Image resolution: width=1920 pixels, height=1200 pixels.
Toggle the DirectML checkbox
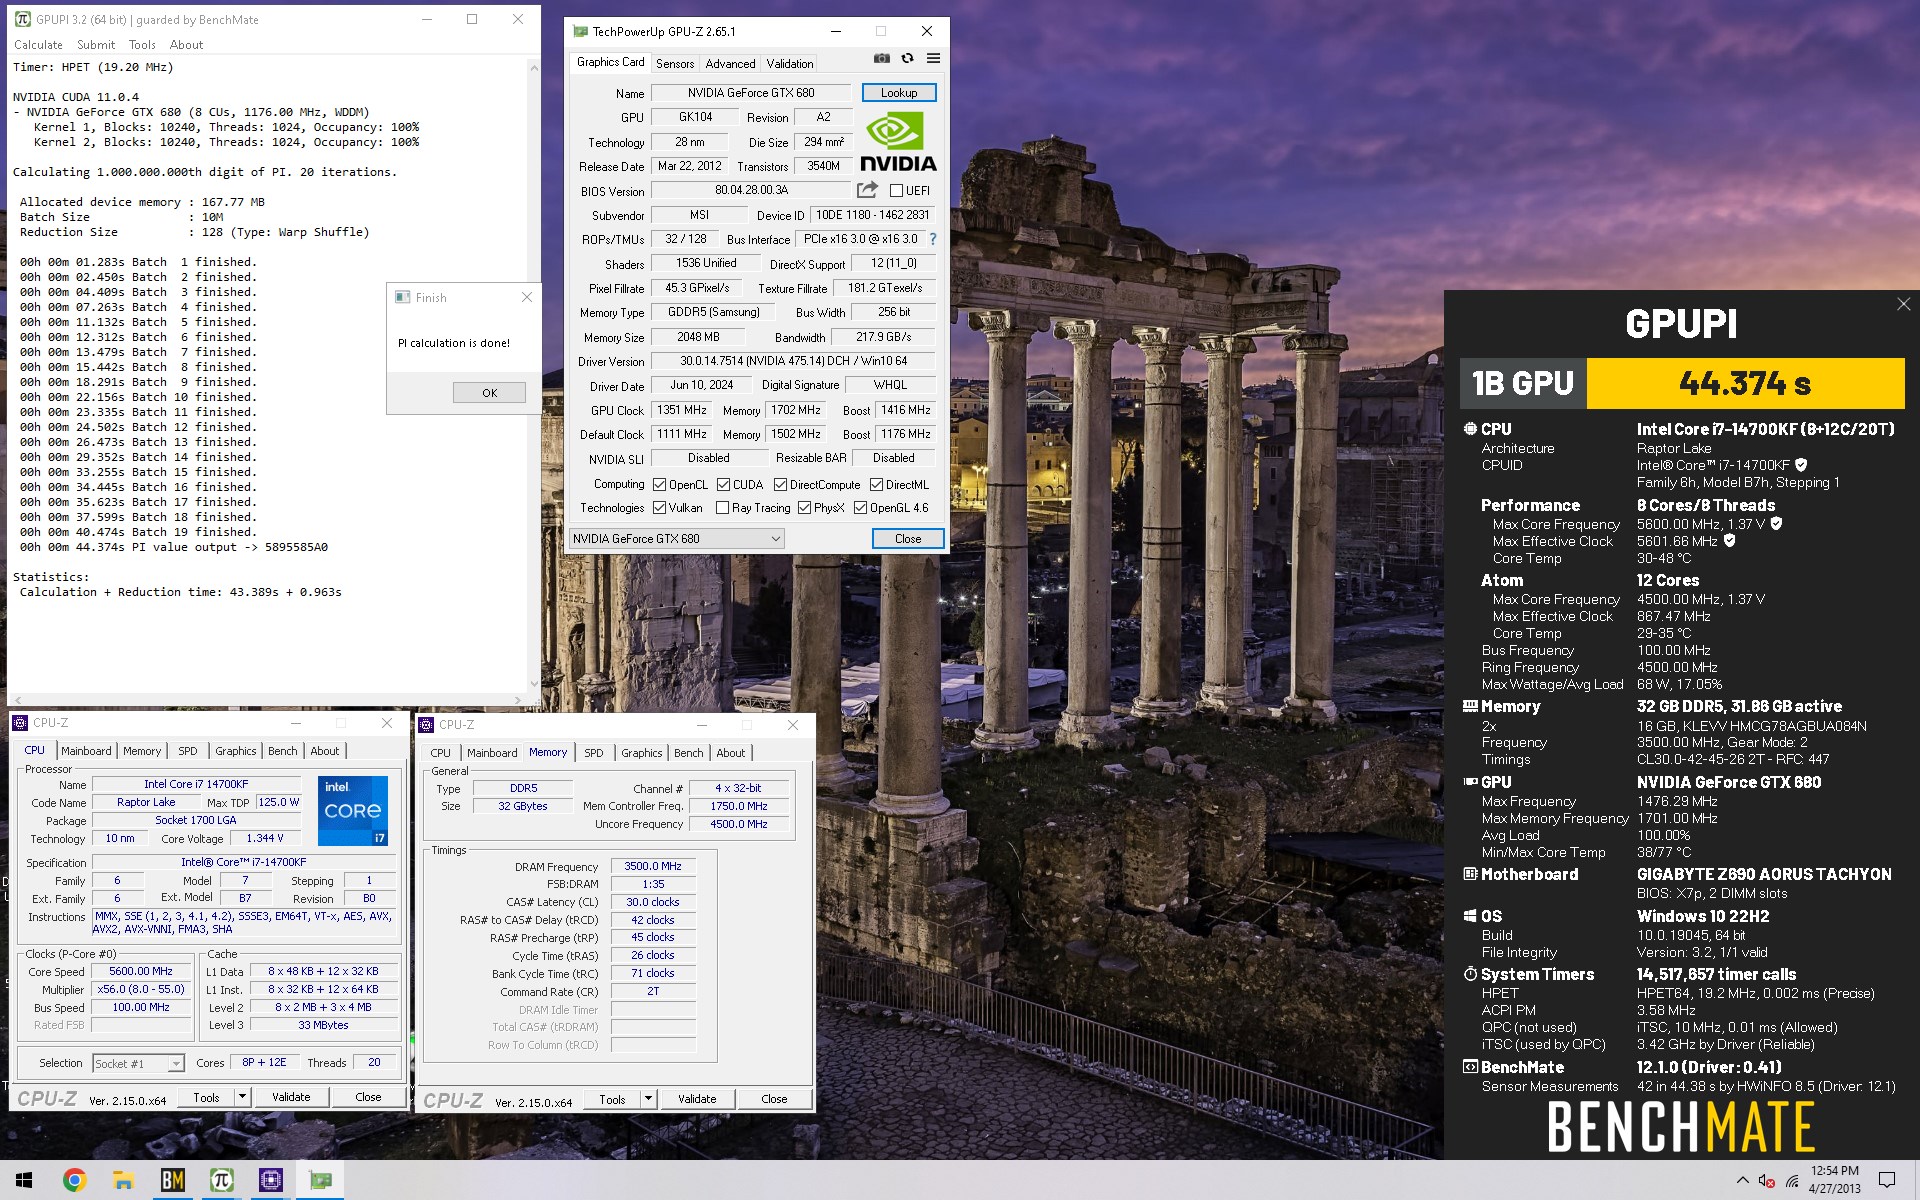click(x=876, y=484)
